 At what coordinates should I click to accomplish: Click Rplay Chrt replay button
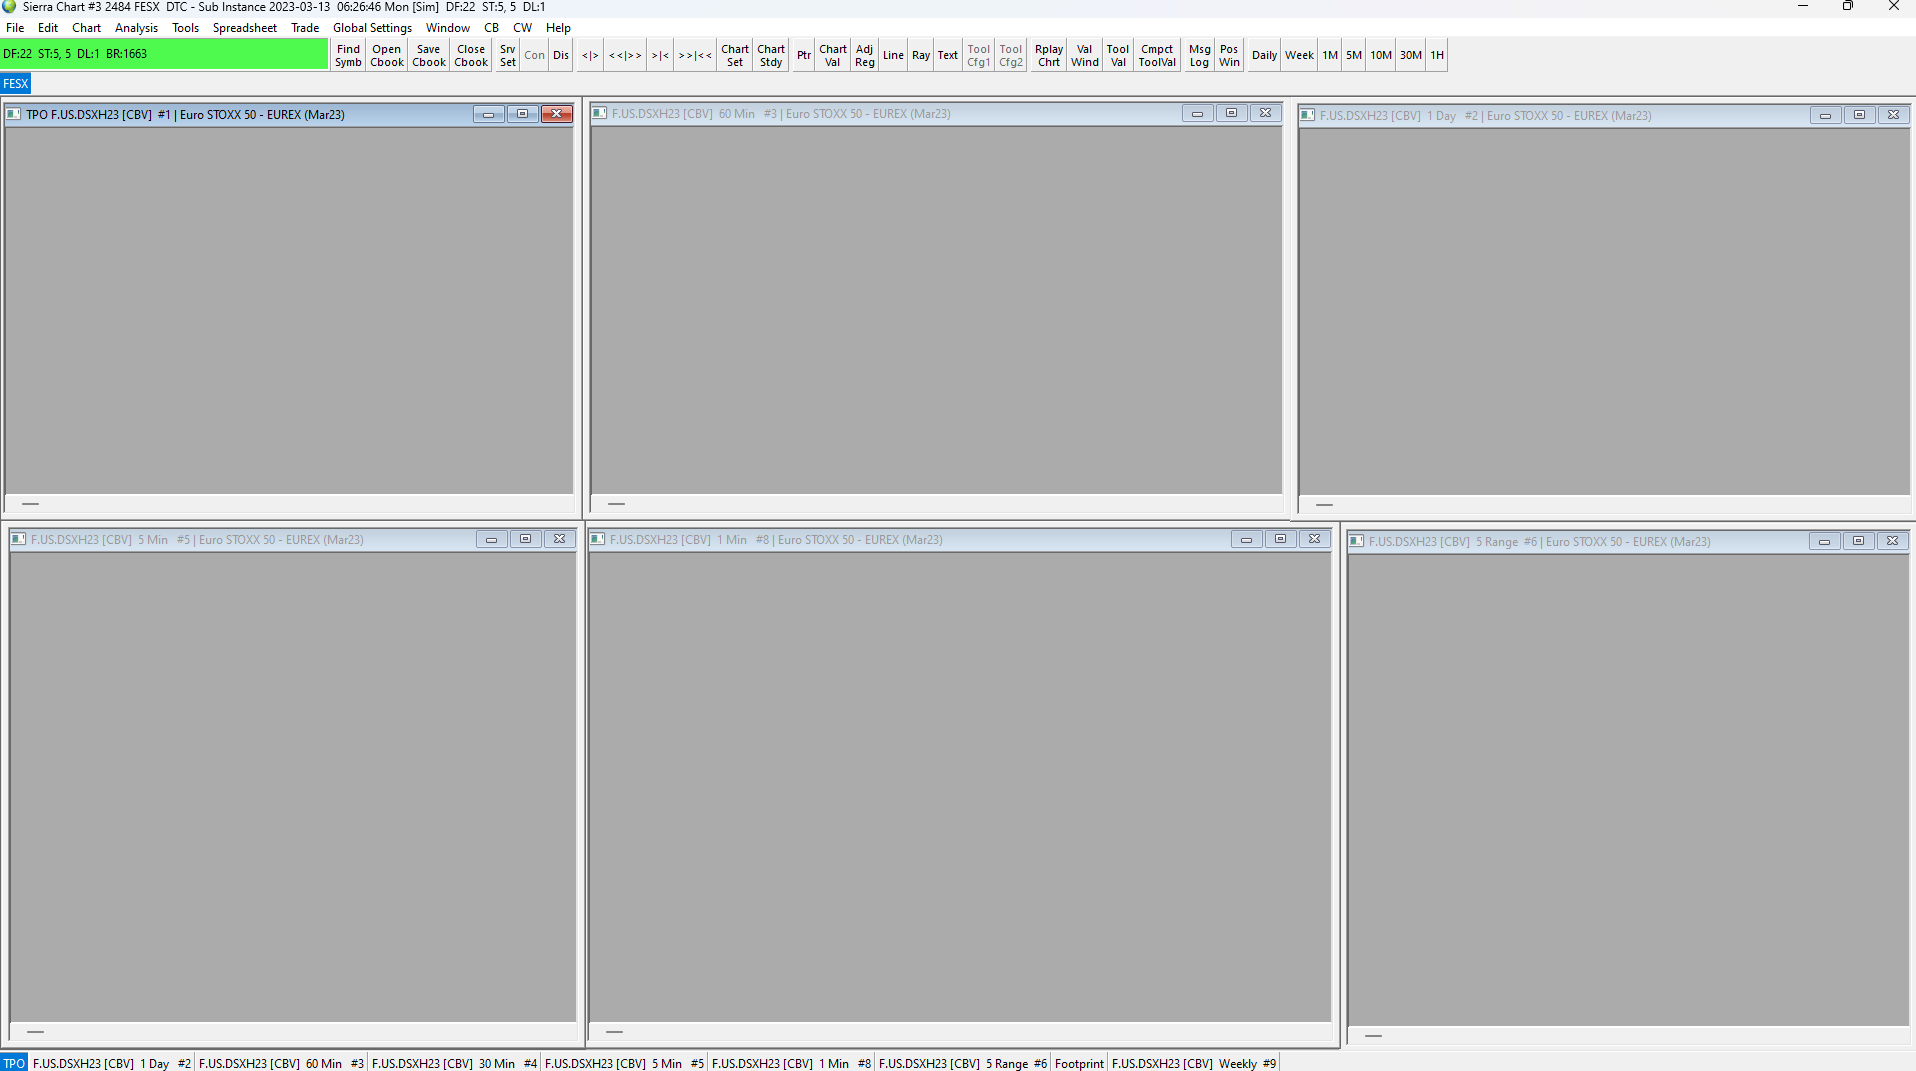click(1049, 55)
